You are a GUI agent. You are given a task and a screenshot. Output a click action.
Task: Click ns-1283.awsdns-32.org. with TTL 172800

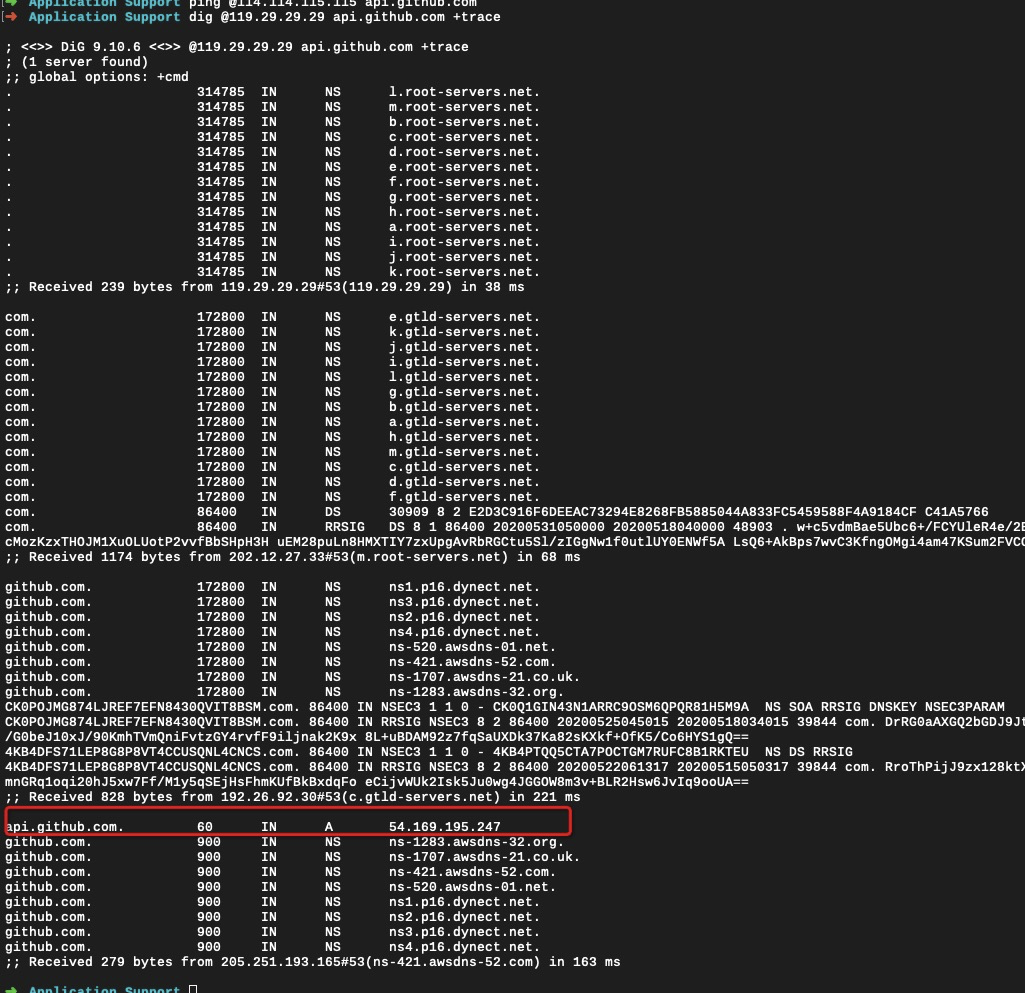point(476,692)
